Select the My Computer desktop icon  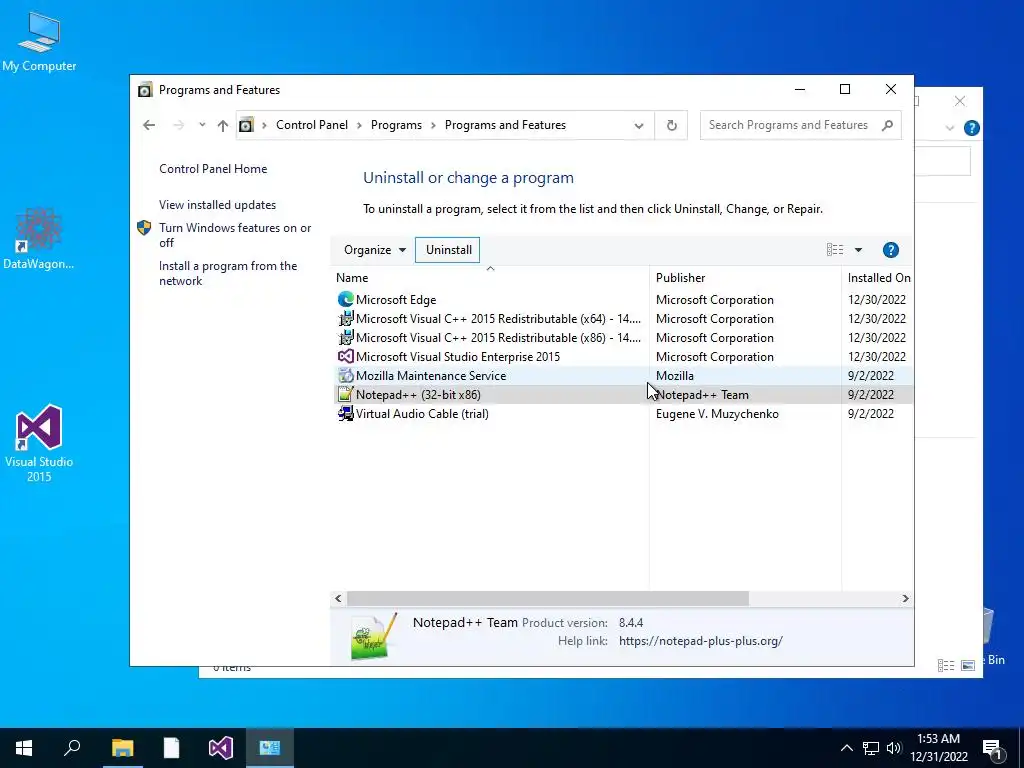click(x=39, y=42)
